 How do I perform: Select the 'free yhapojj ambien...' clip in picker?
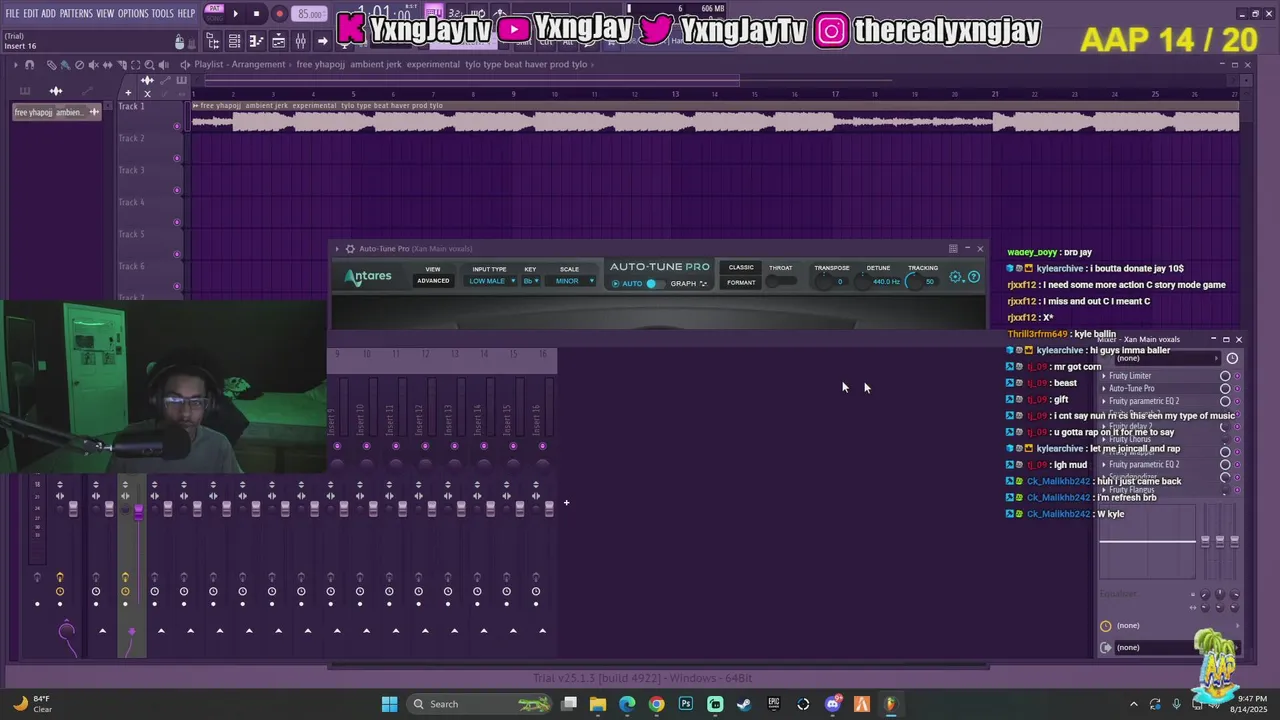coord(57,112)
